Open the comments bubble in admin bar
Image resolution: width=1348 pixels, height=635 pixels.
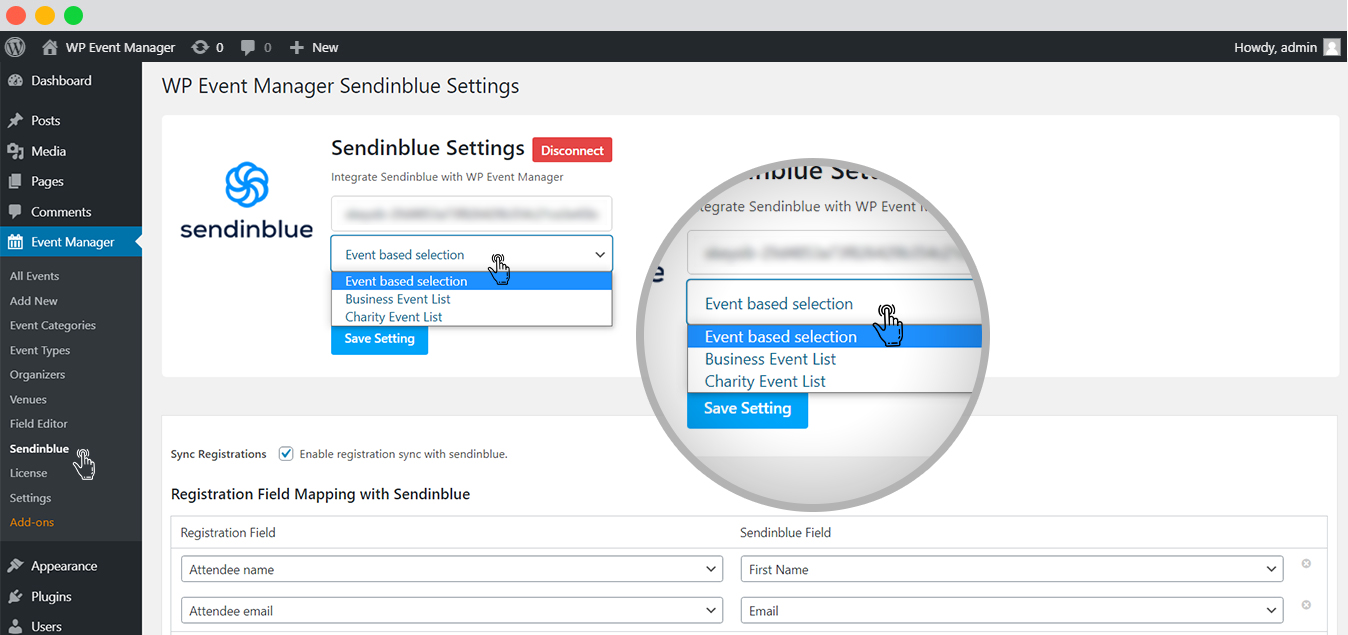click(256, 47)
